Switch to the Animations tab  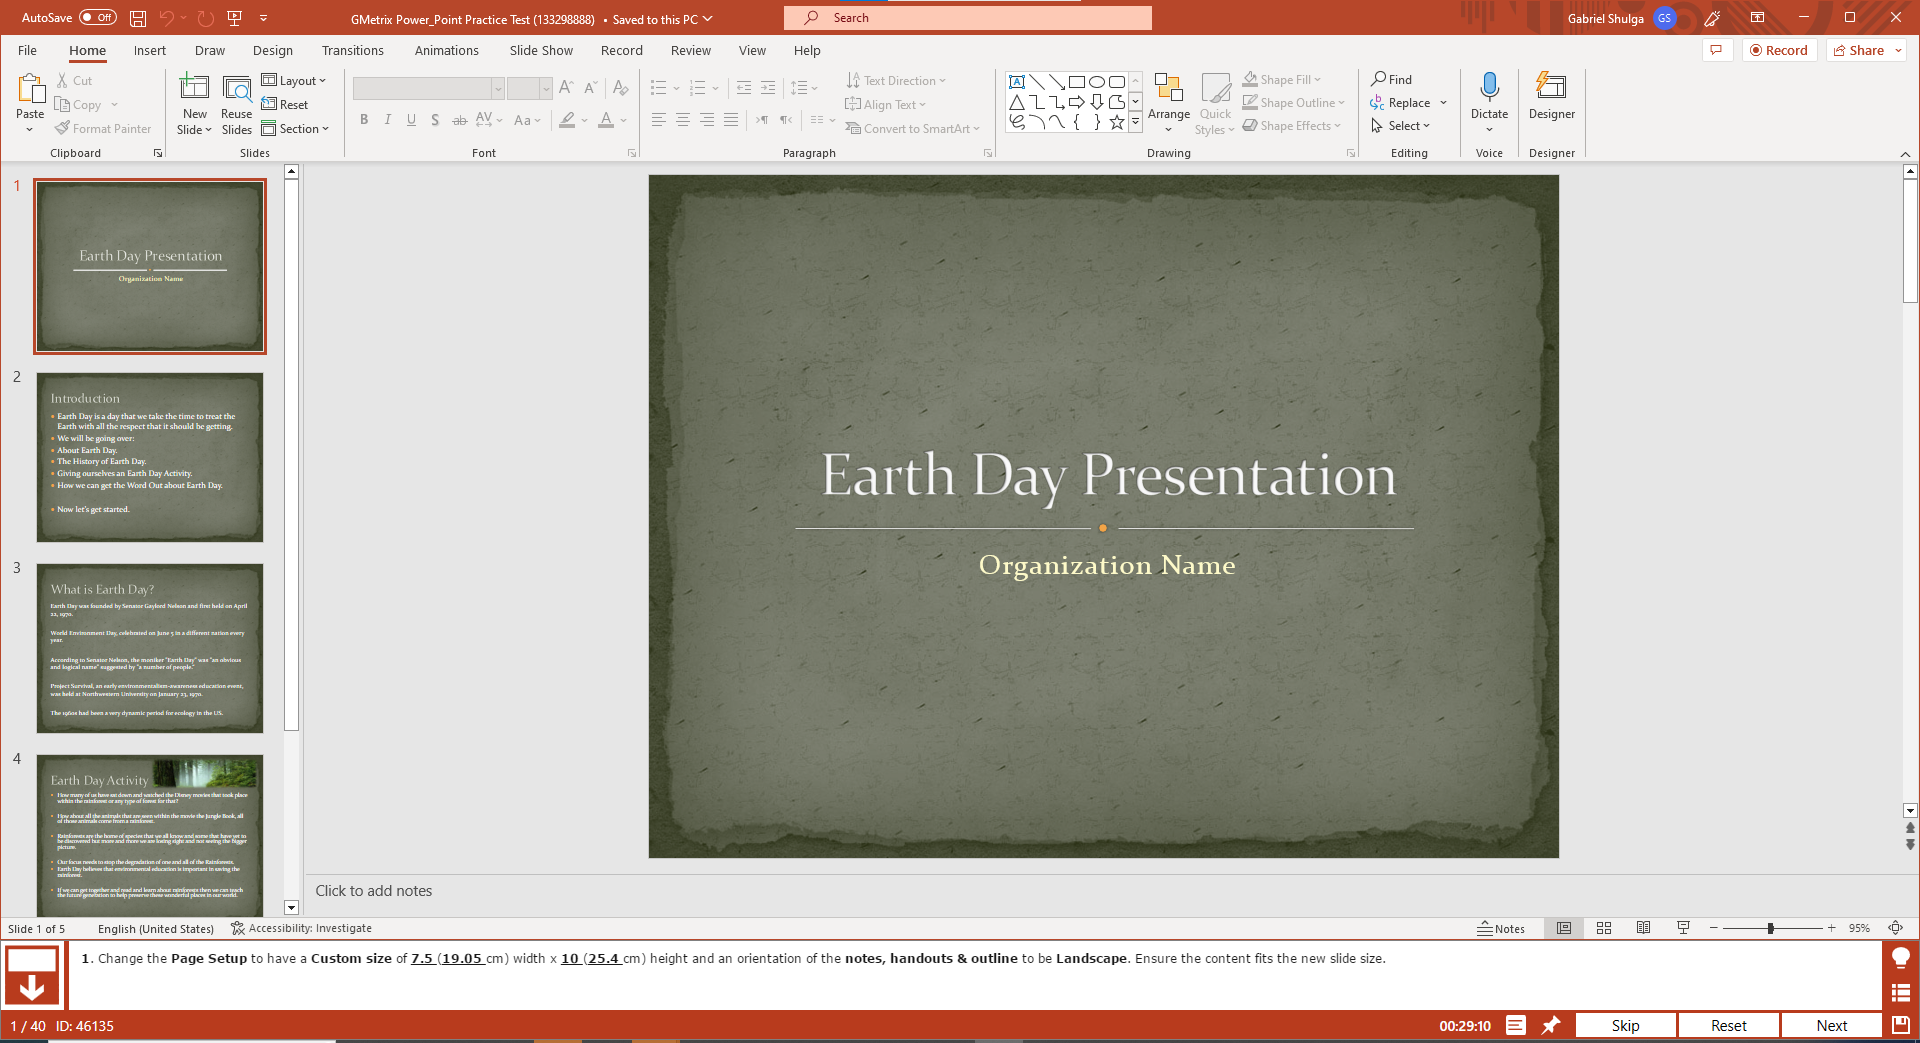pyautogui.click(x=446, y=50)
